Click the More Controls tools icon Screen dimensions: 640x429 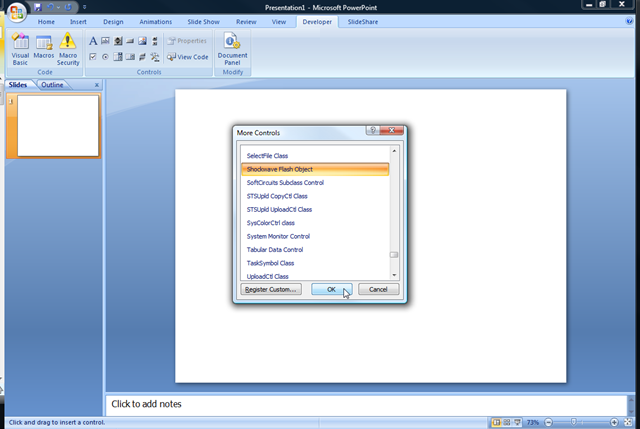coord(155,57)
